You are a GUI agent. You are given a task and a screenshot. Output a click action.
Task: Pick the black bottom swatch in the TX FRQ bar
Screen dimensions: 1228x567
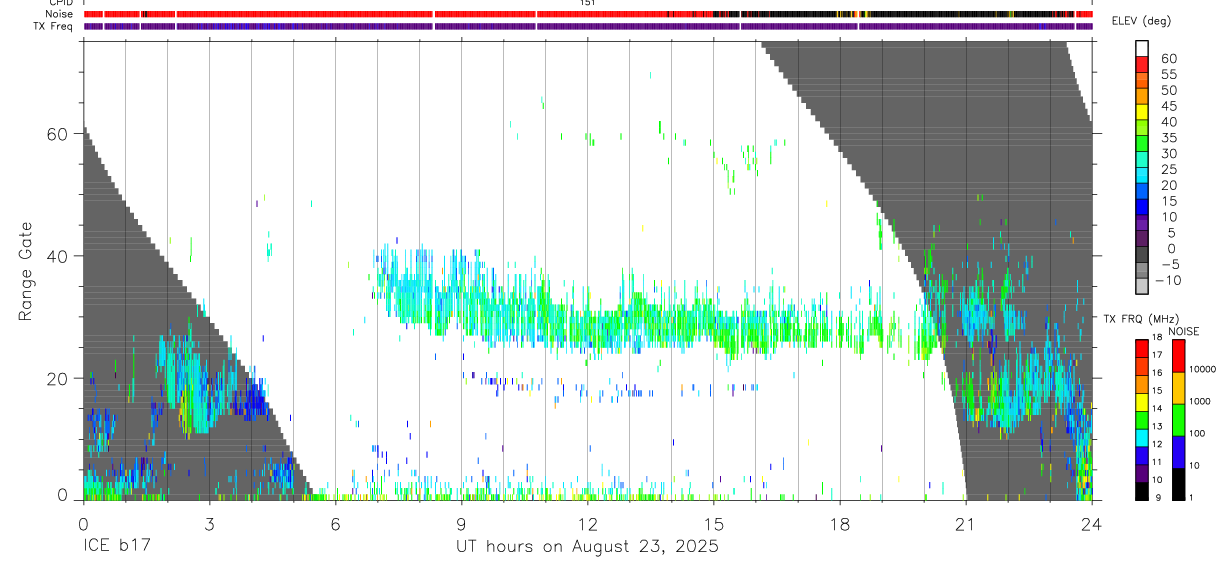(1142, 491)
